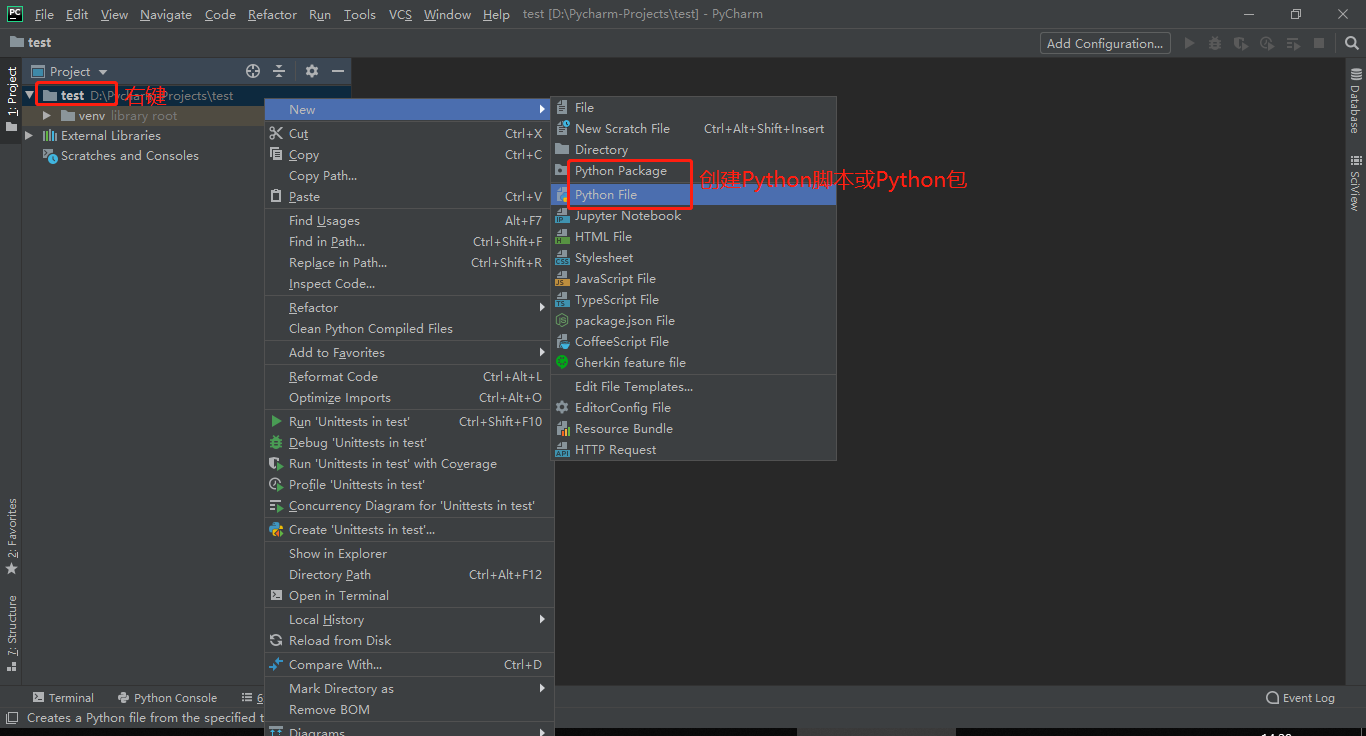Screen dimensions: 1366x736
Task: Click the CoffeeScript File icon
Action: (562, 342)
